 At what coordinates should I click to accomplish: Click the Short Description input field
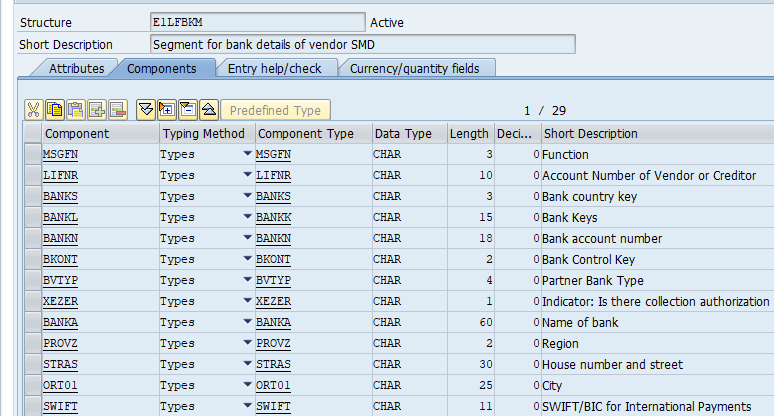(x=362, y=44)
